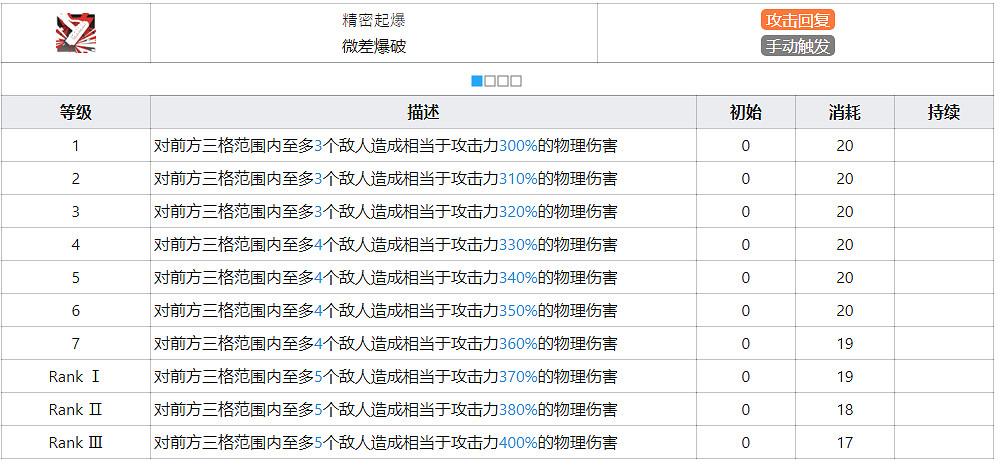Click the 消耗 column header
This screenshot has height=465, width=1000.
(845, 112)
